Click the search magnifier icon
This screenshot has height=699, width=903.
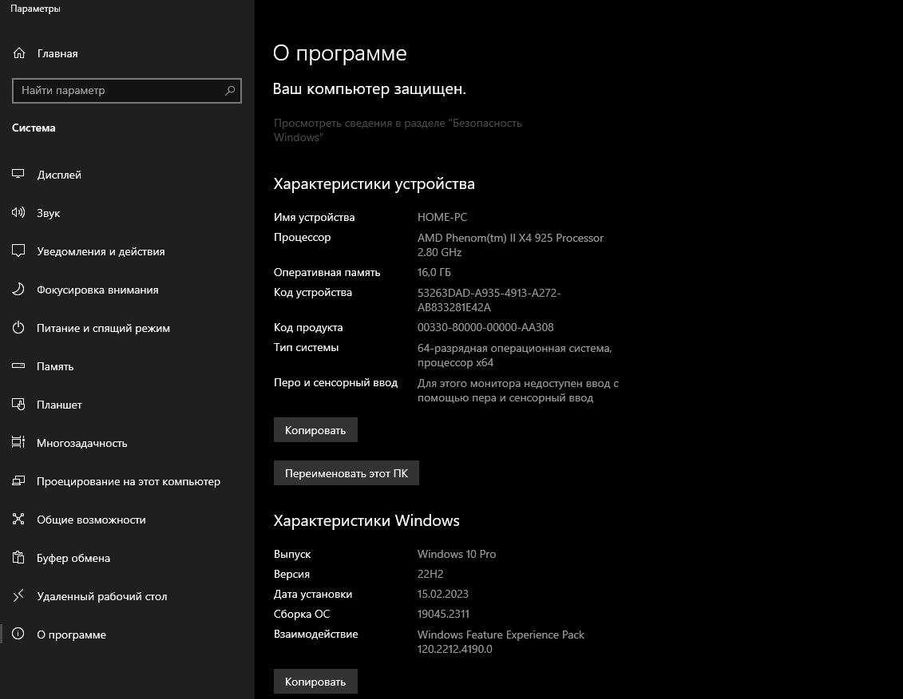[x=230, y=90]
